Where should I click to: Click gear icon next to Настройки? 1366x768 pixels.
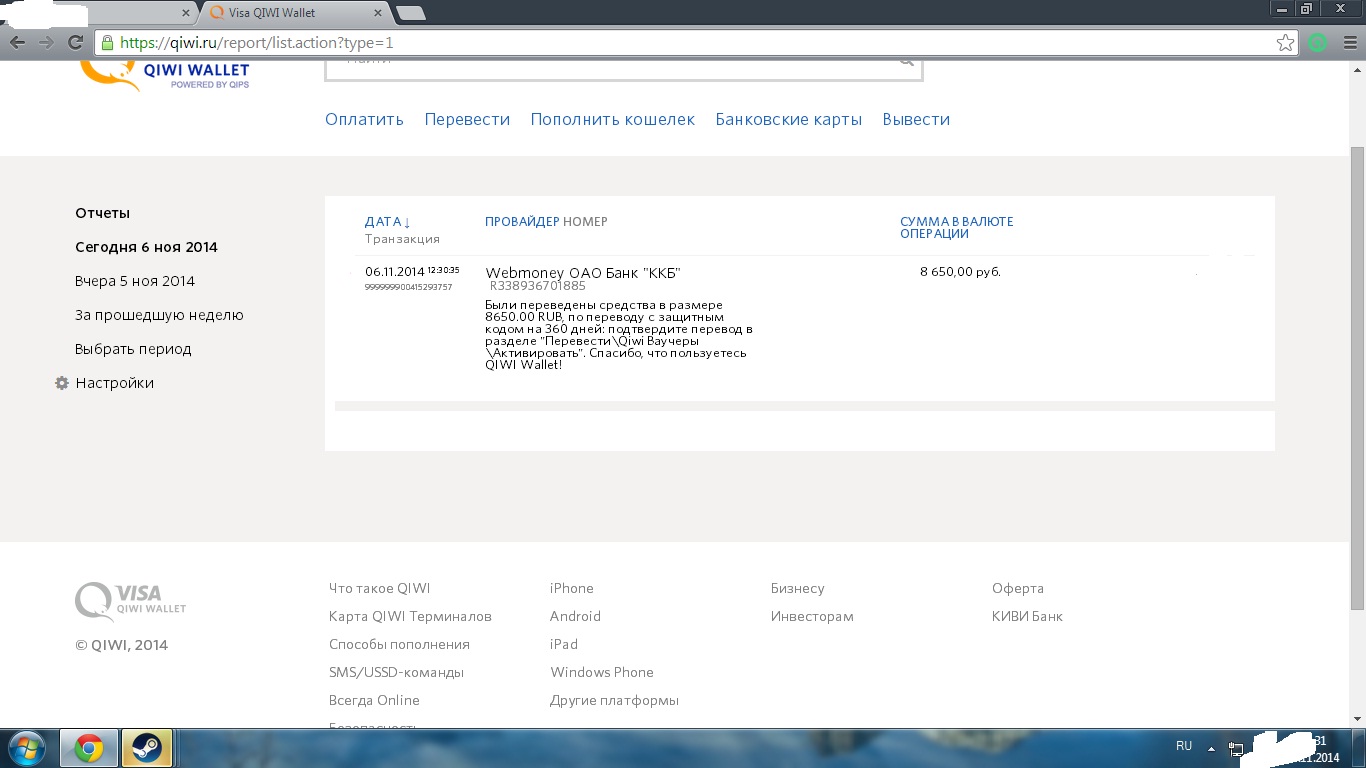[x=62, y=383]
